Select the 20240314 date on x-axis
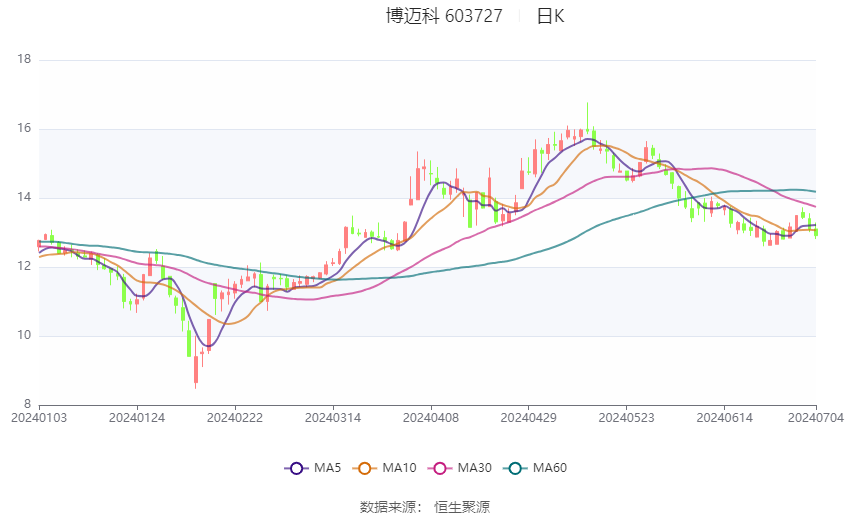The image size is (850, 517). [x=332, y=416]
